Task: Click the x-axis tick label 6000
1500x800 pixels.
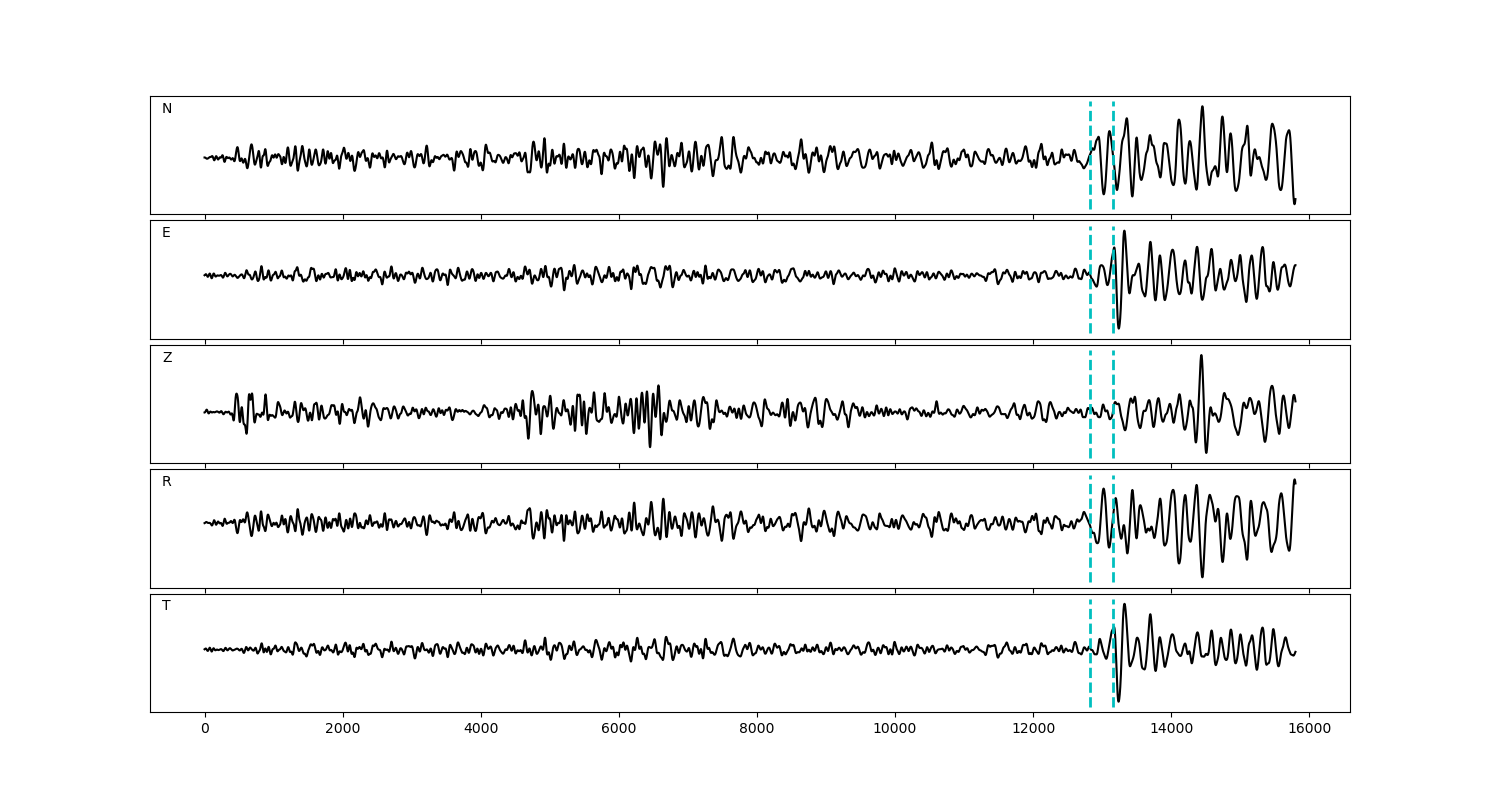Action: (619, 729)
